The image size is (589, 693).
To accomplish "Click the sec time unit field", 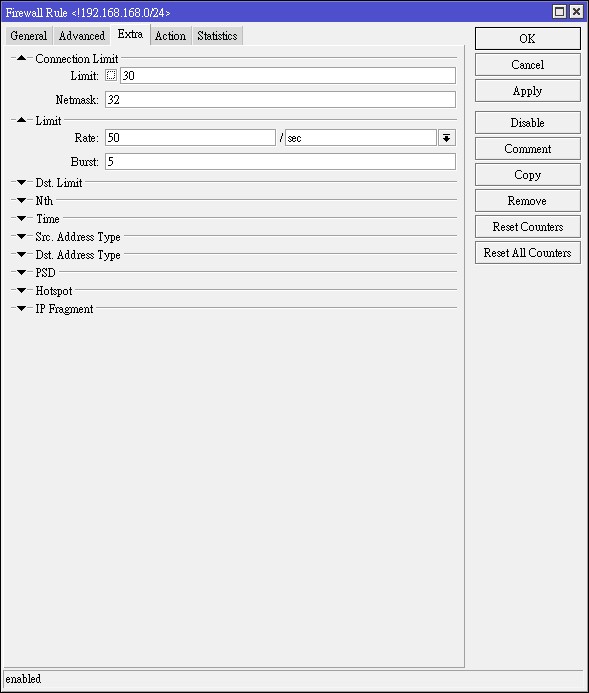I will point(361,138).
